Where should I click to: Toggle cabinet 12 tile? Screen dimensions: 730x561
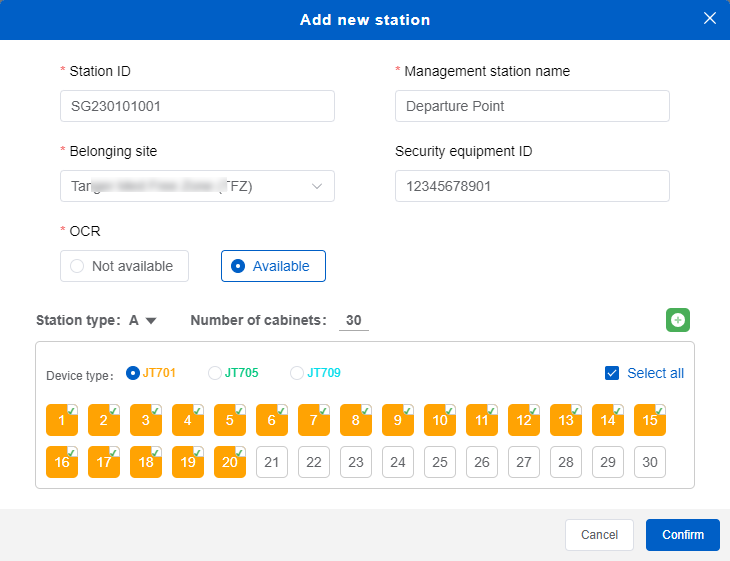524,420
